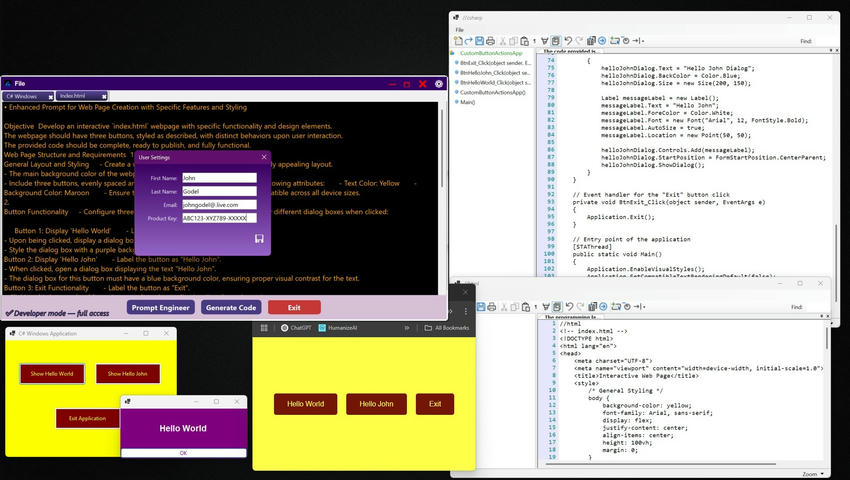Viewport: 850px width, 480px height.
Task: Click New file icon in the csharp editor toolbar
Action: tap(458, 41)
